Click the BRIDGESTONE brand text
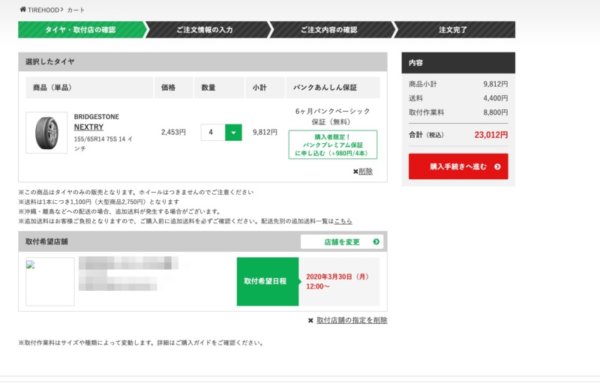 (x=96, y=117)
